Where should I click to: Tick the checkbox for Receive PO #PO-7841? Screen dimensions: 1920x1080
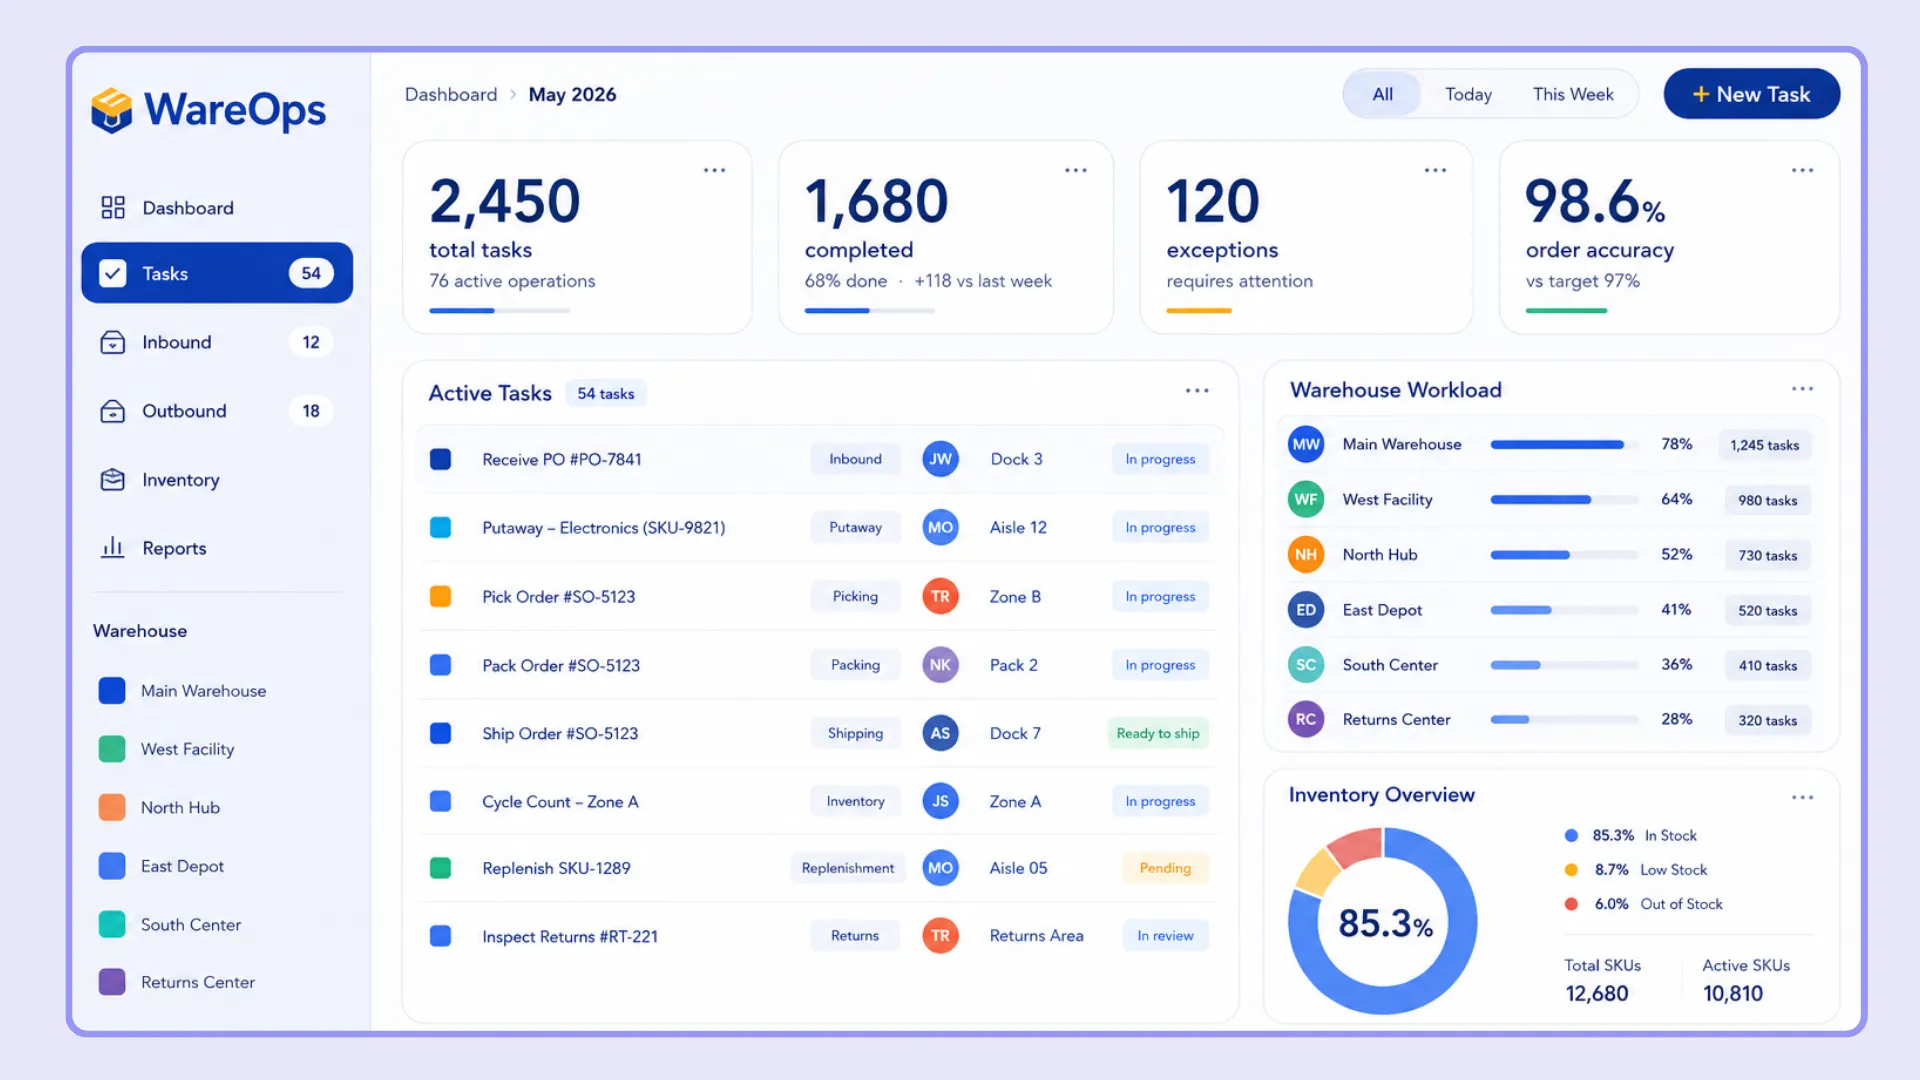point(440,459)
